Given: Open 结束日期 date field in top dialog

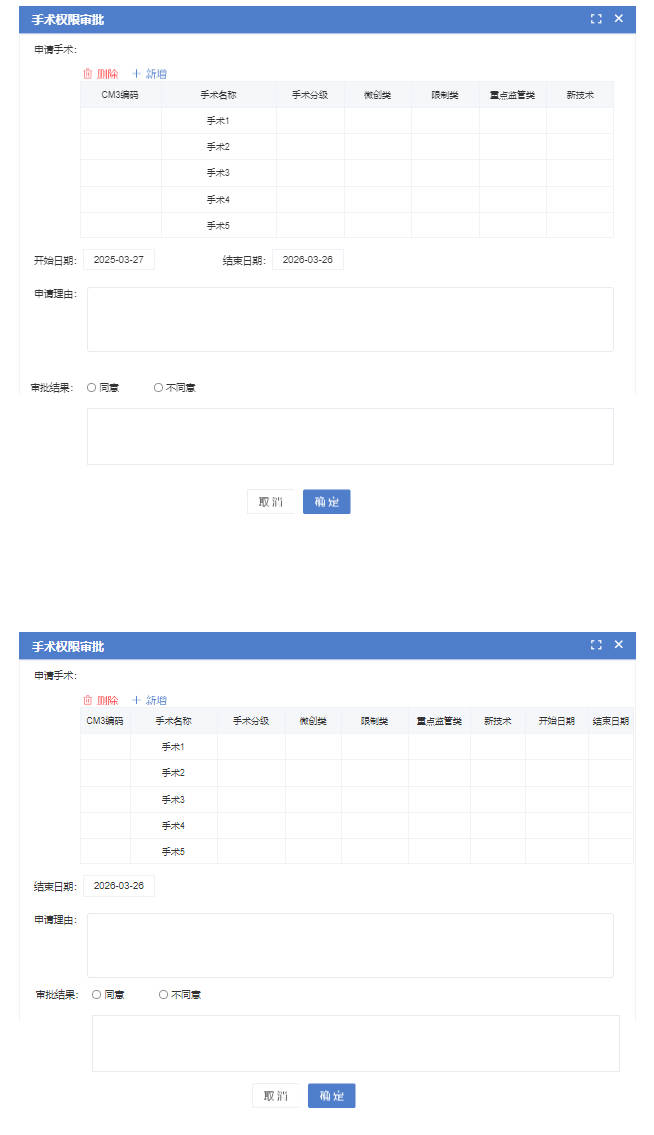Looking at the screenshot, I should coord(308,259).
